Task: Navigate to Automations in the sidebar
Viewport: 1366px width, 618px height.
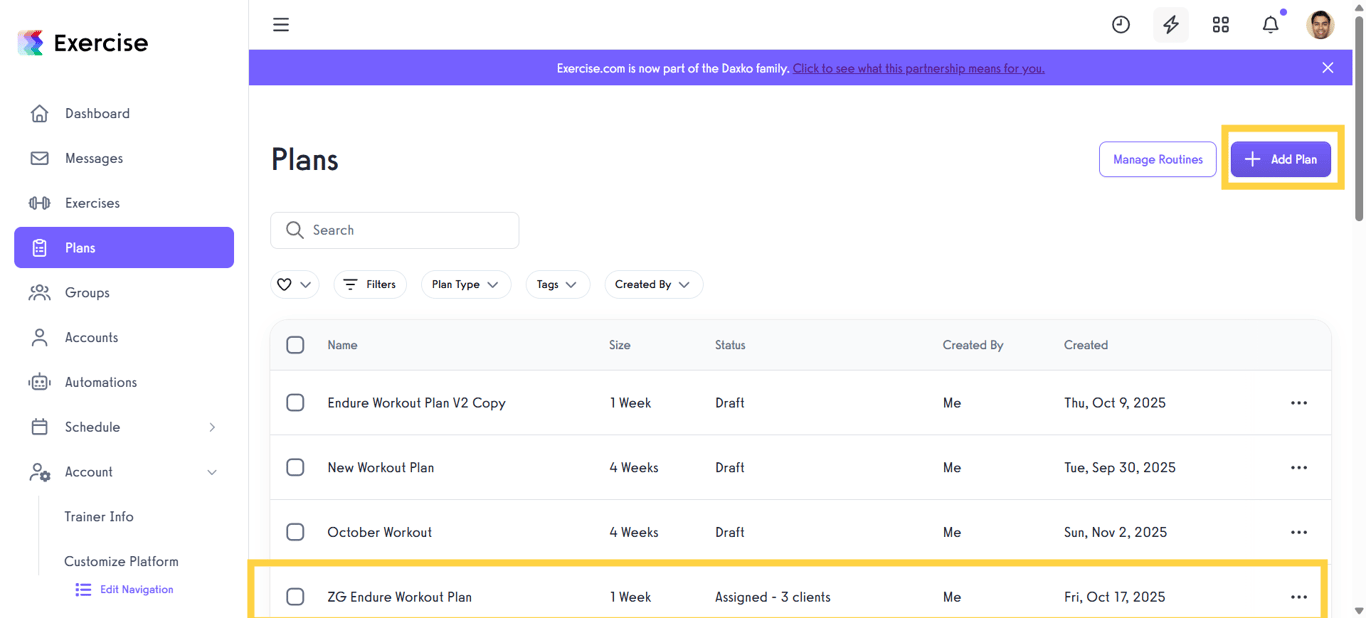Action: (100, 382)
